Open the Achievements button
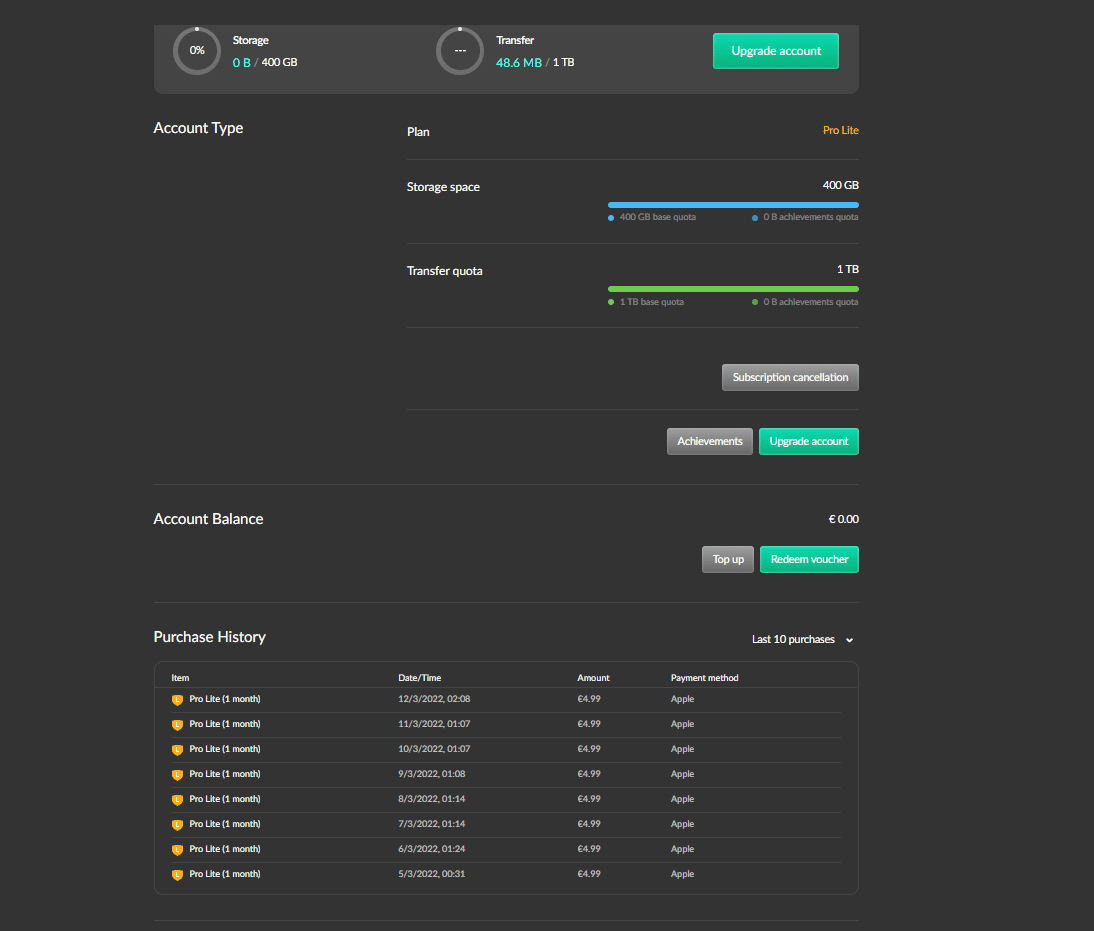Screen dimensions: 1094x931 pyautogui.click(x=710, y=442)
